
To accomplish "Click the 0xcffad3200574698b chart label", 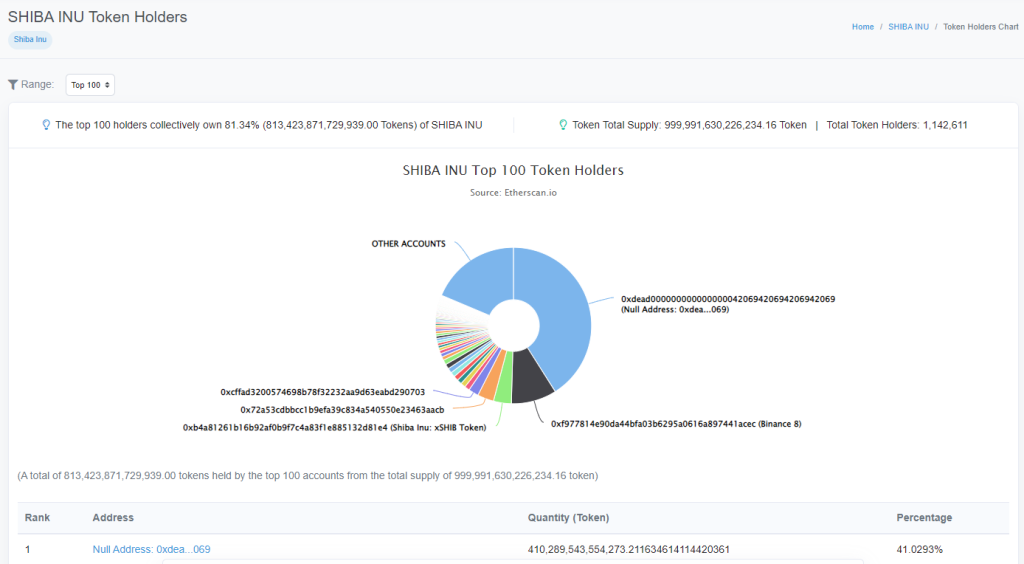I will coord(323,392).
